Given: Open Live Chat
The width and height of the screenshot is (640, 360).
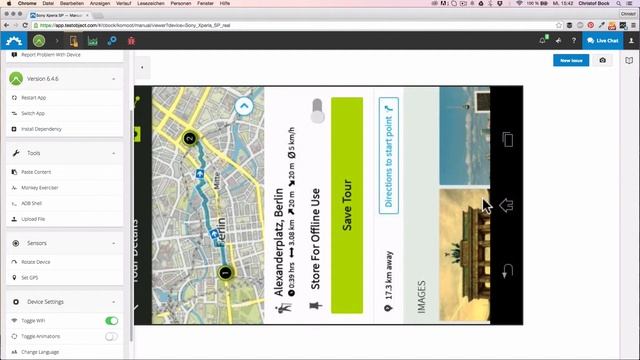Looking at the screenshot, I should pos(602,41).
